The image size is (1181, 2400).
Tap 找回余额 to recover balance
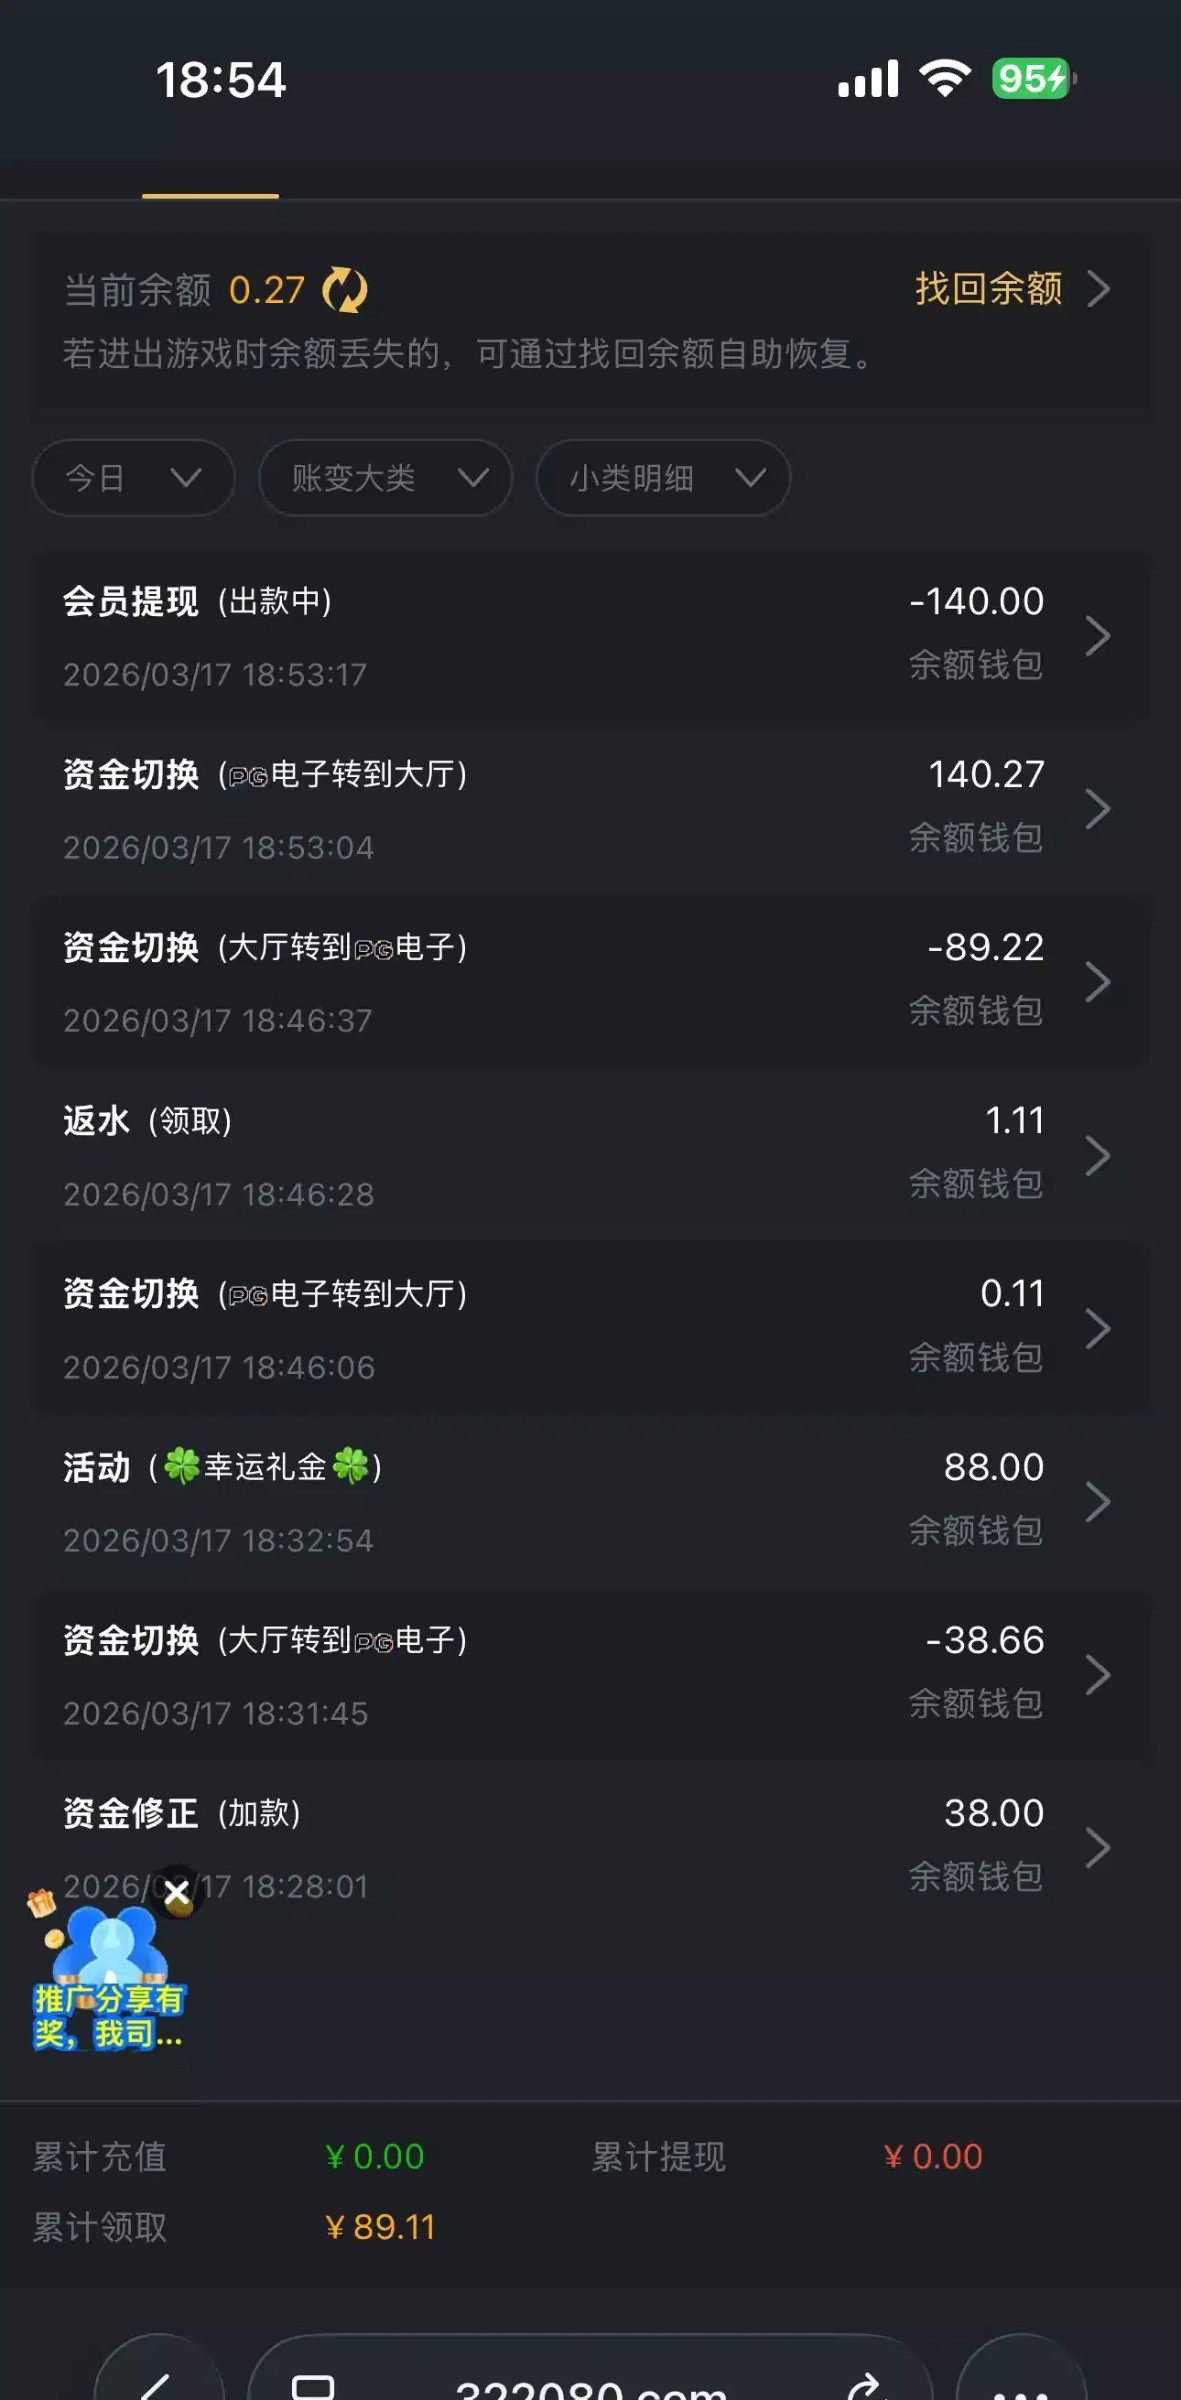pyautogui.click(x=1010, y=289)
